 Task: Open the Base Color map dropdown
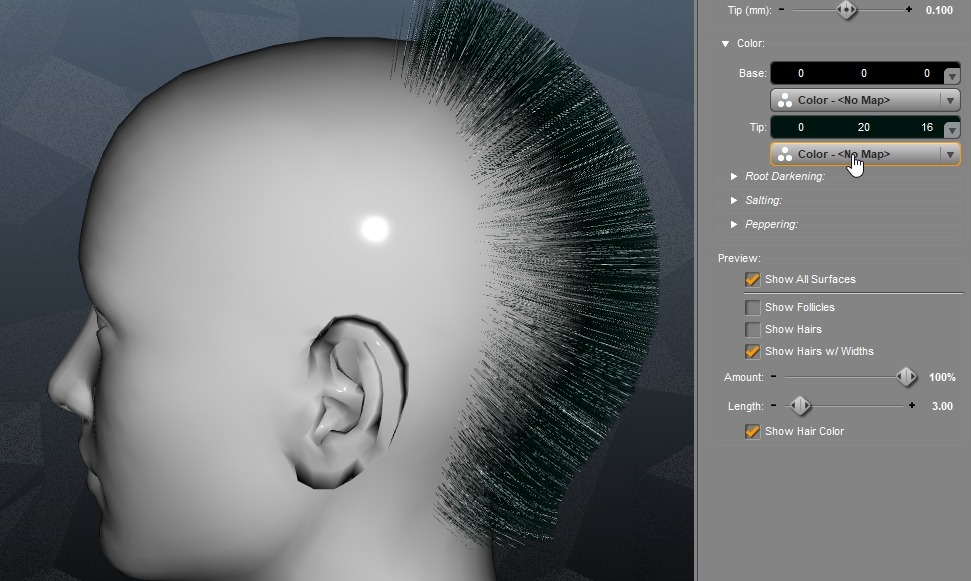coord(948,100)
